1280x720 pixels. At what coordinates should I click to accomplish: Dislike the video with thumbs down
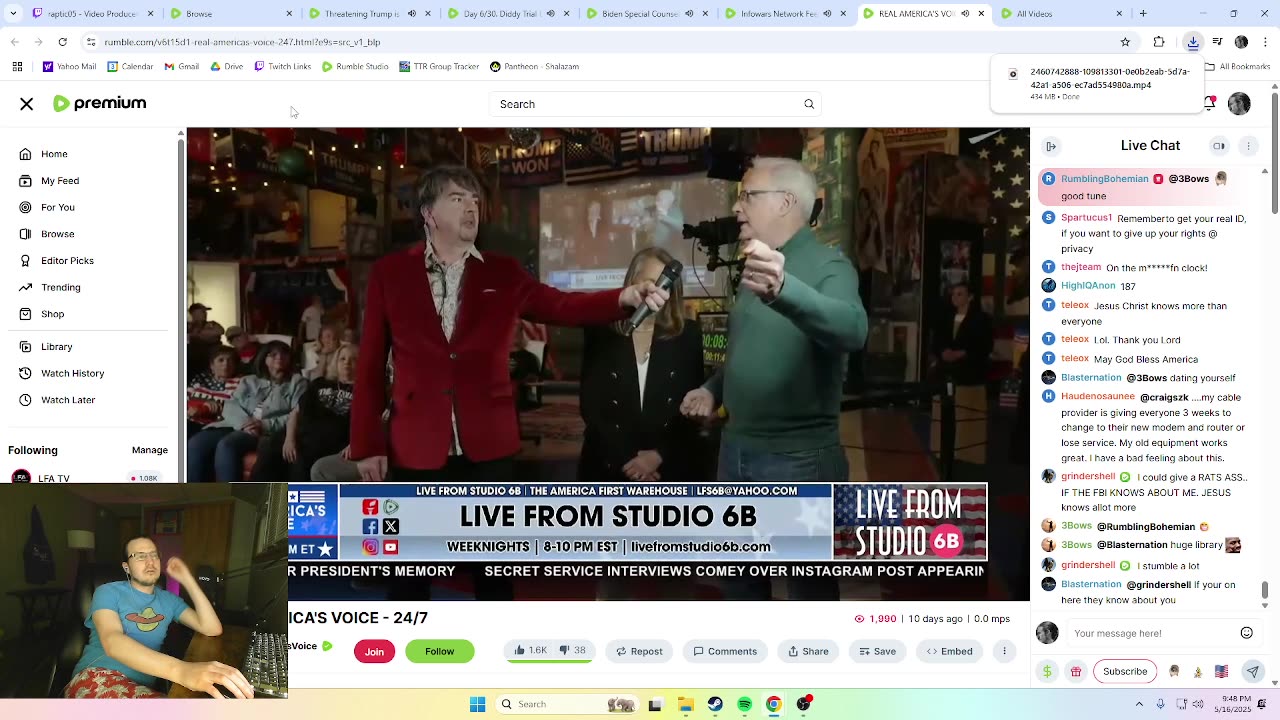pos(572,651)
